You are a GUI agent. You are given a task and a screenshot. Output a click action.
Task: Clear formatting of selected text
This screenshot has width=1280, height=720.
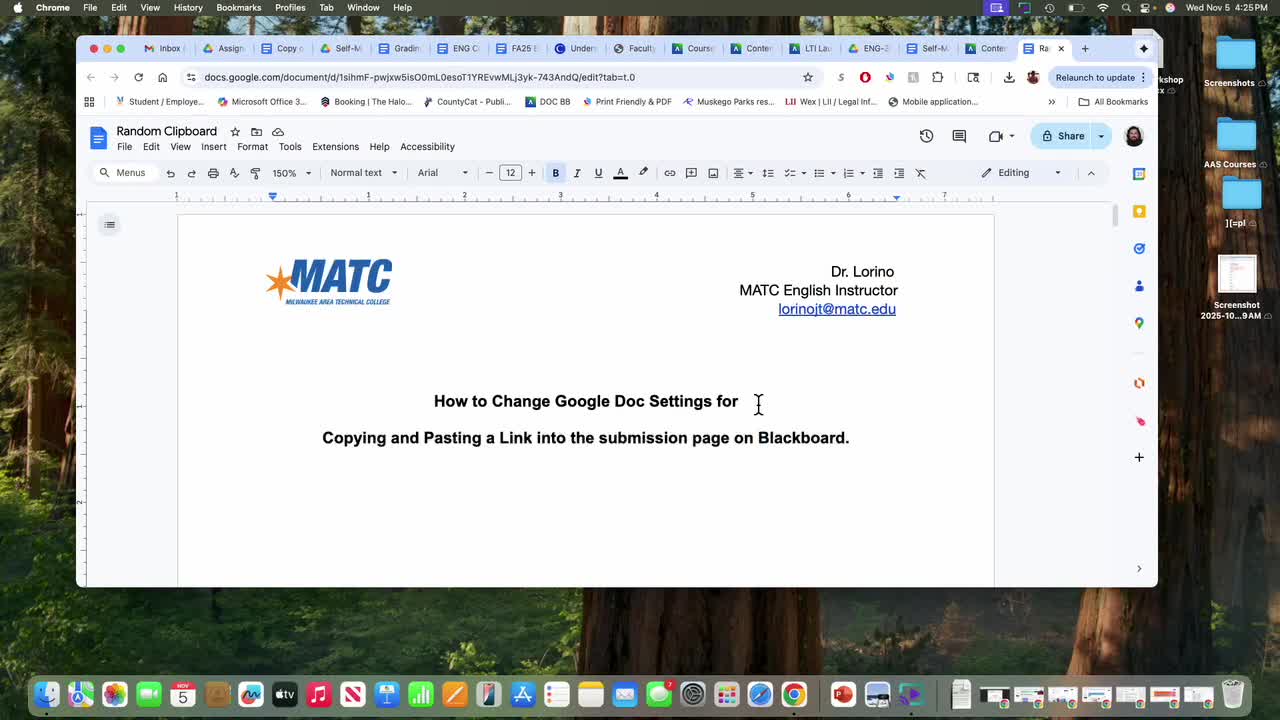click(x=921, y=173)
